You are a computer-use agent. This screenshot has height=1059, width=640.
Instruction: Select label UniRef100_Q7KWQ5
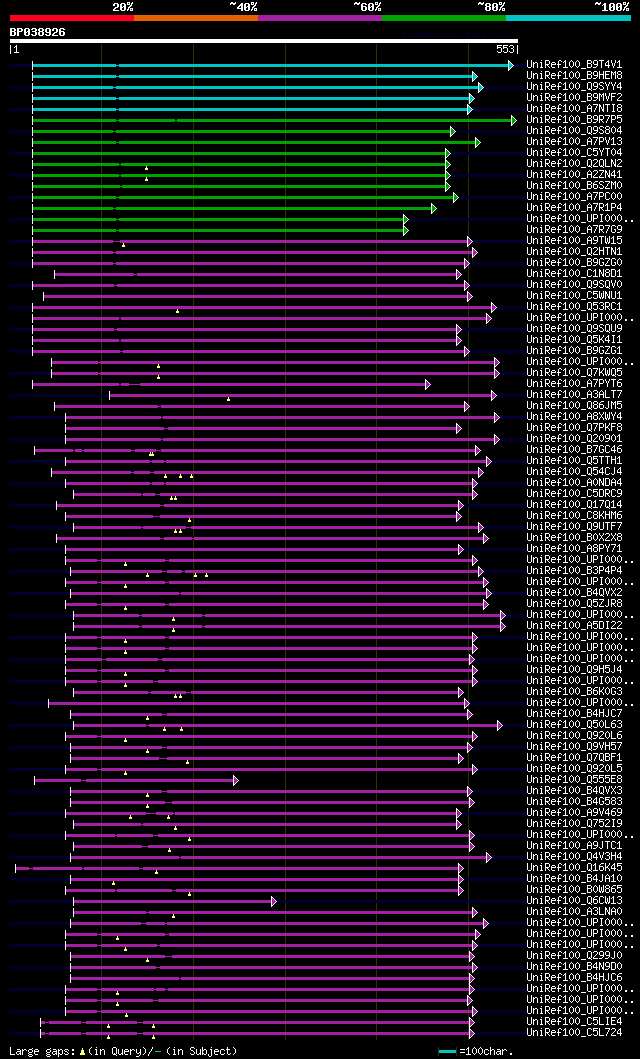click(x=575, y=373)
